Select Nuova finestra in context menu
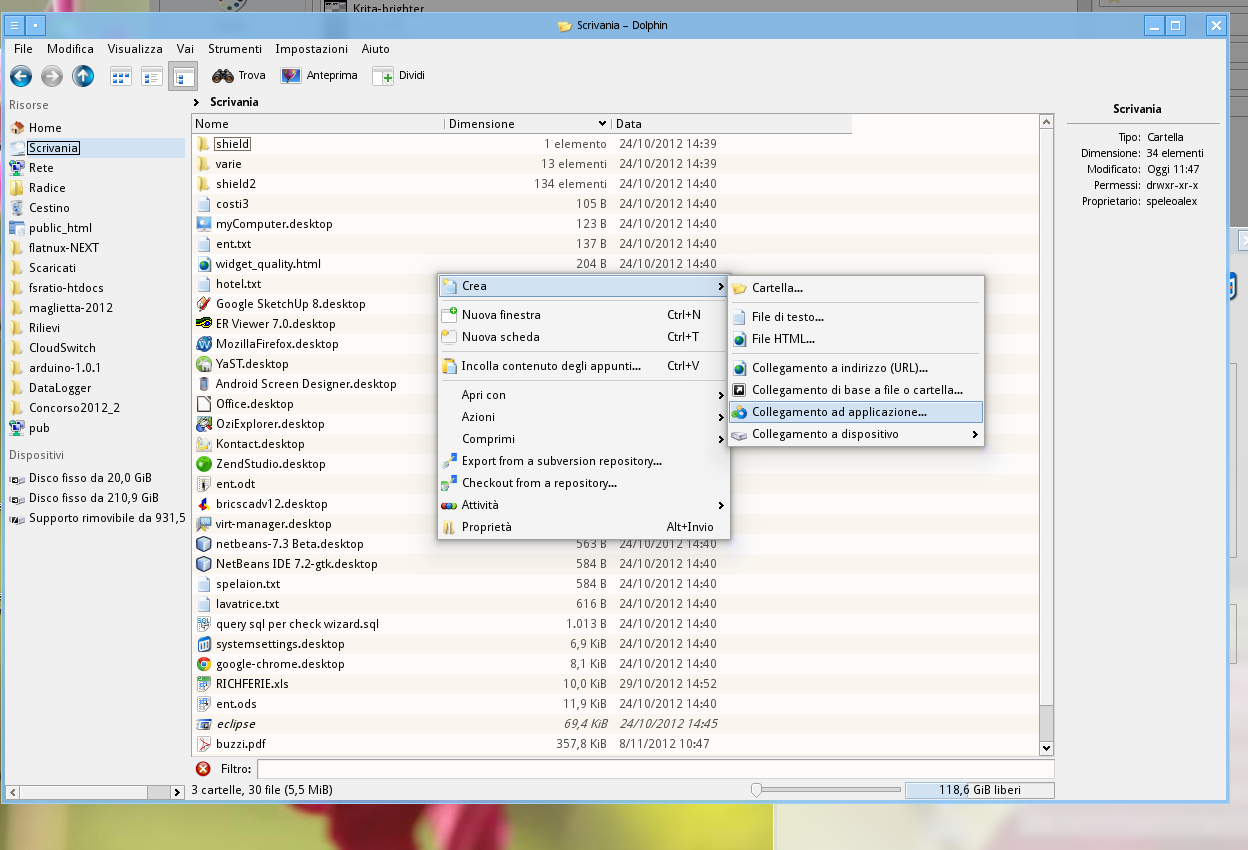 [584, 315]
